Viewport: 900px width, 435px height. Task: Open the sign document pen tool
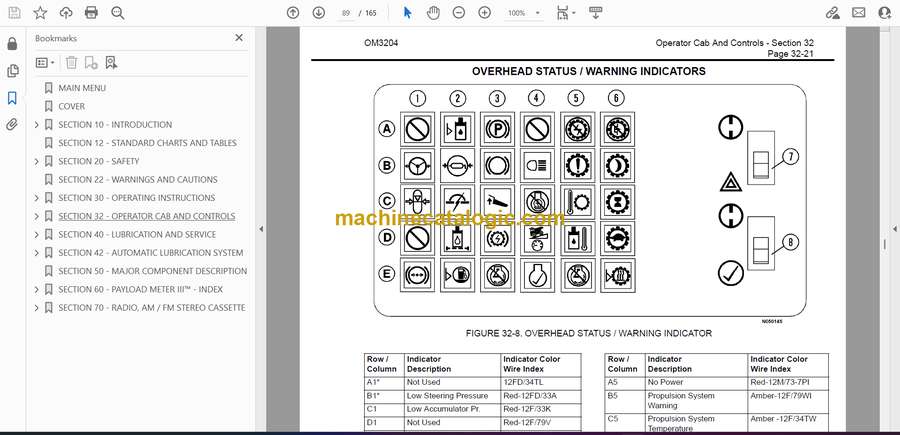click(x=832, y=13)
